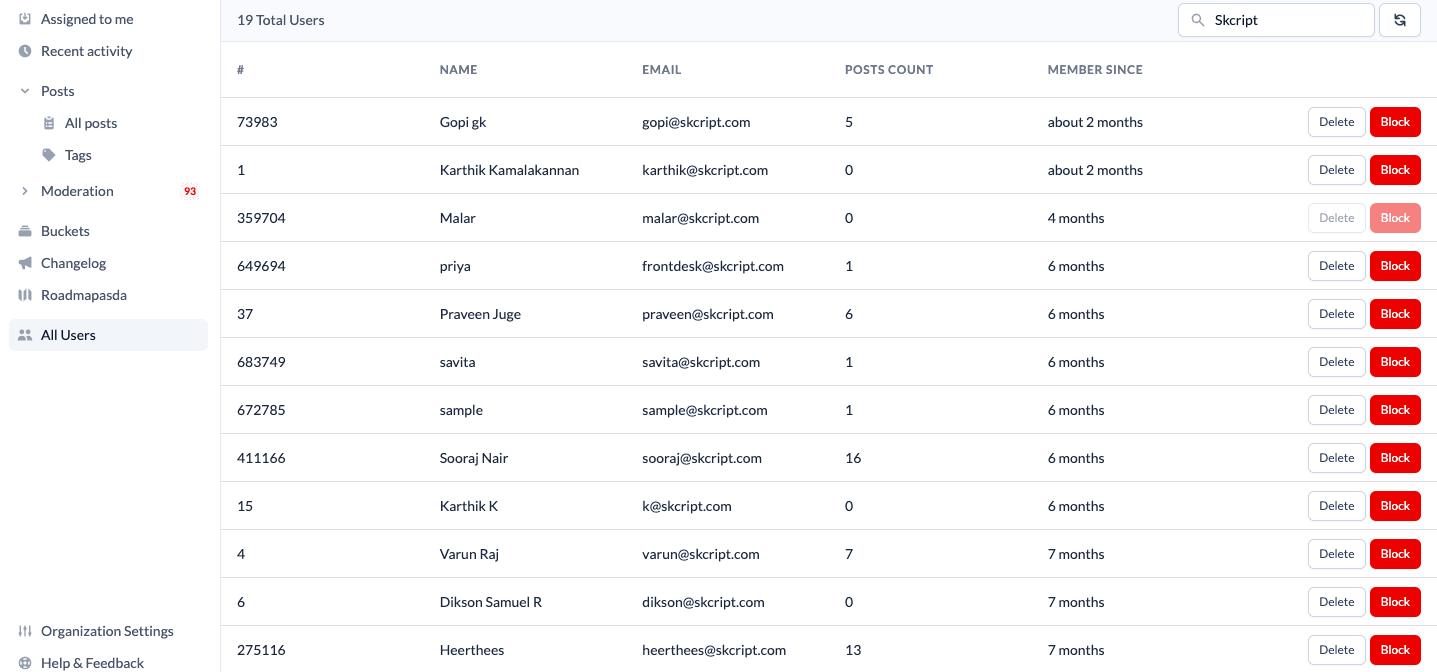Block user Karthik K
1437x672 pixels.
click(1395, 506)
